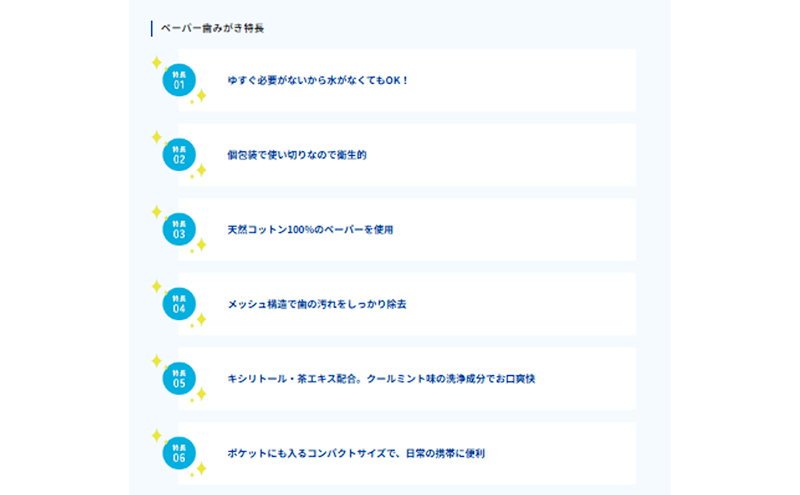Click the lower-right sparkle beside badge 06
Viewport: 800px width, 495px height.
pos(200,468)
